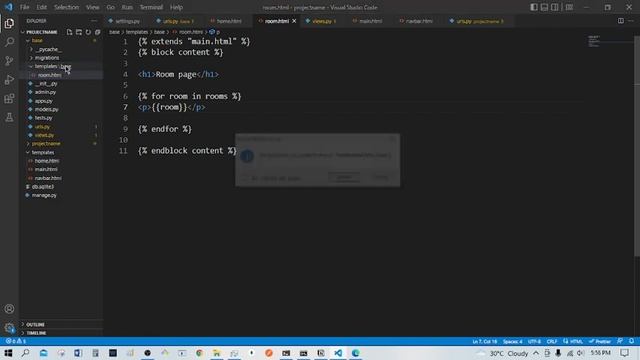Change encoding via UTF-8 status item

pyautogui.click(x=534, y=341)
